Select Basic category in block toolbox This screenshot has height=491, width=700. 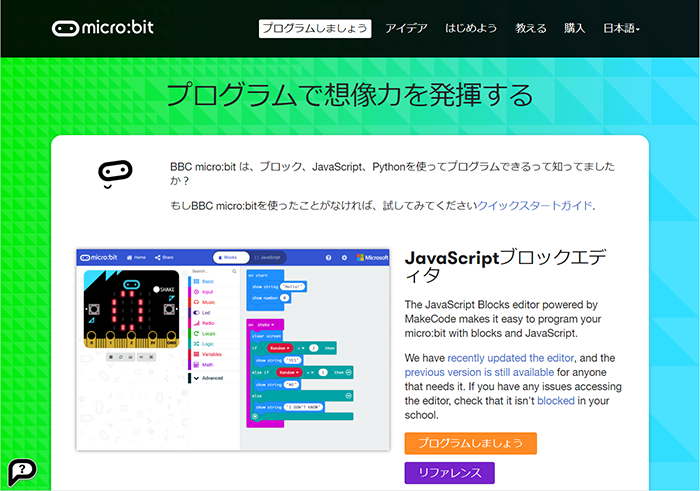[x=214, y=282]
